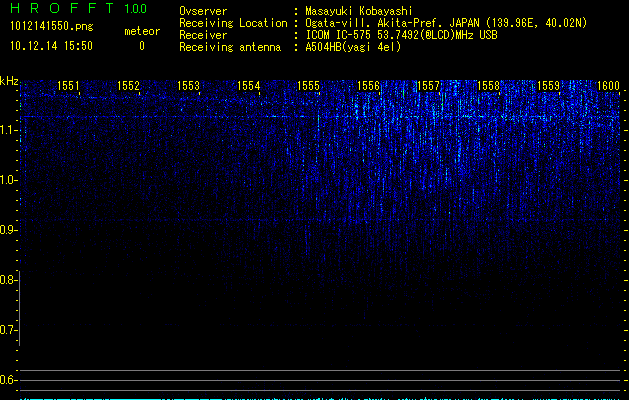Screen dimensions: 629x400
Task: Select the 1.1 kHz axis label
Action: click(9, 130)
